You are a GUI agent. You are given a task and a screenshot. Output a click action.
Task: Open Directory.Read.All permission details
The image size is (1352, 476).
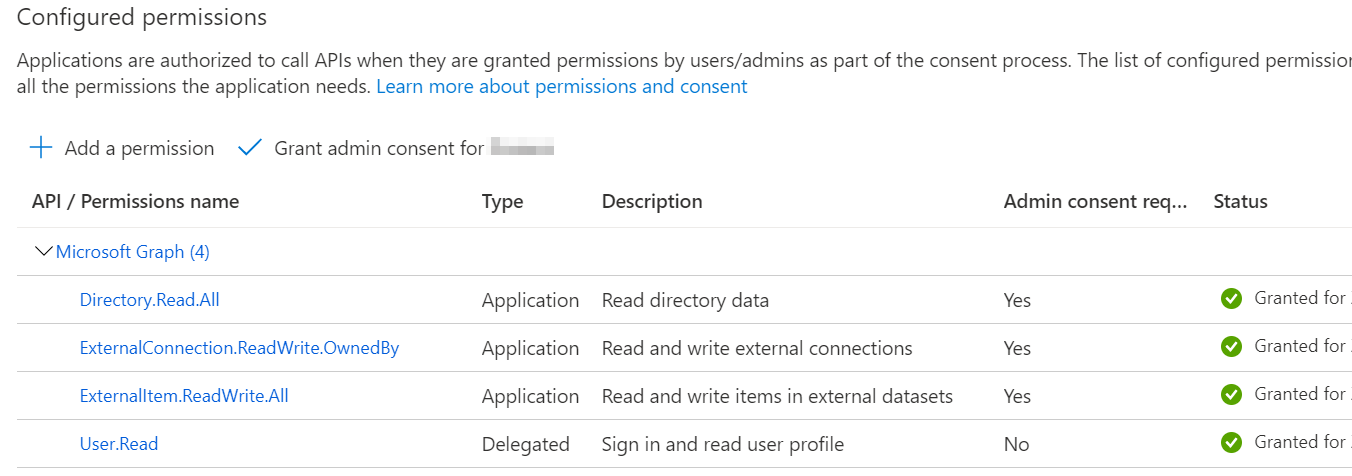[x=149, y=300]
